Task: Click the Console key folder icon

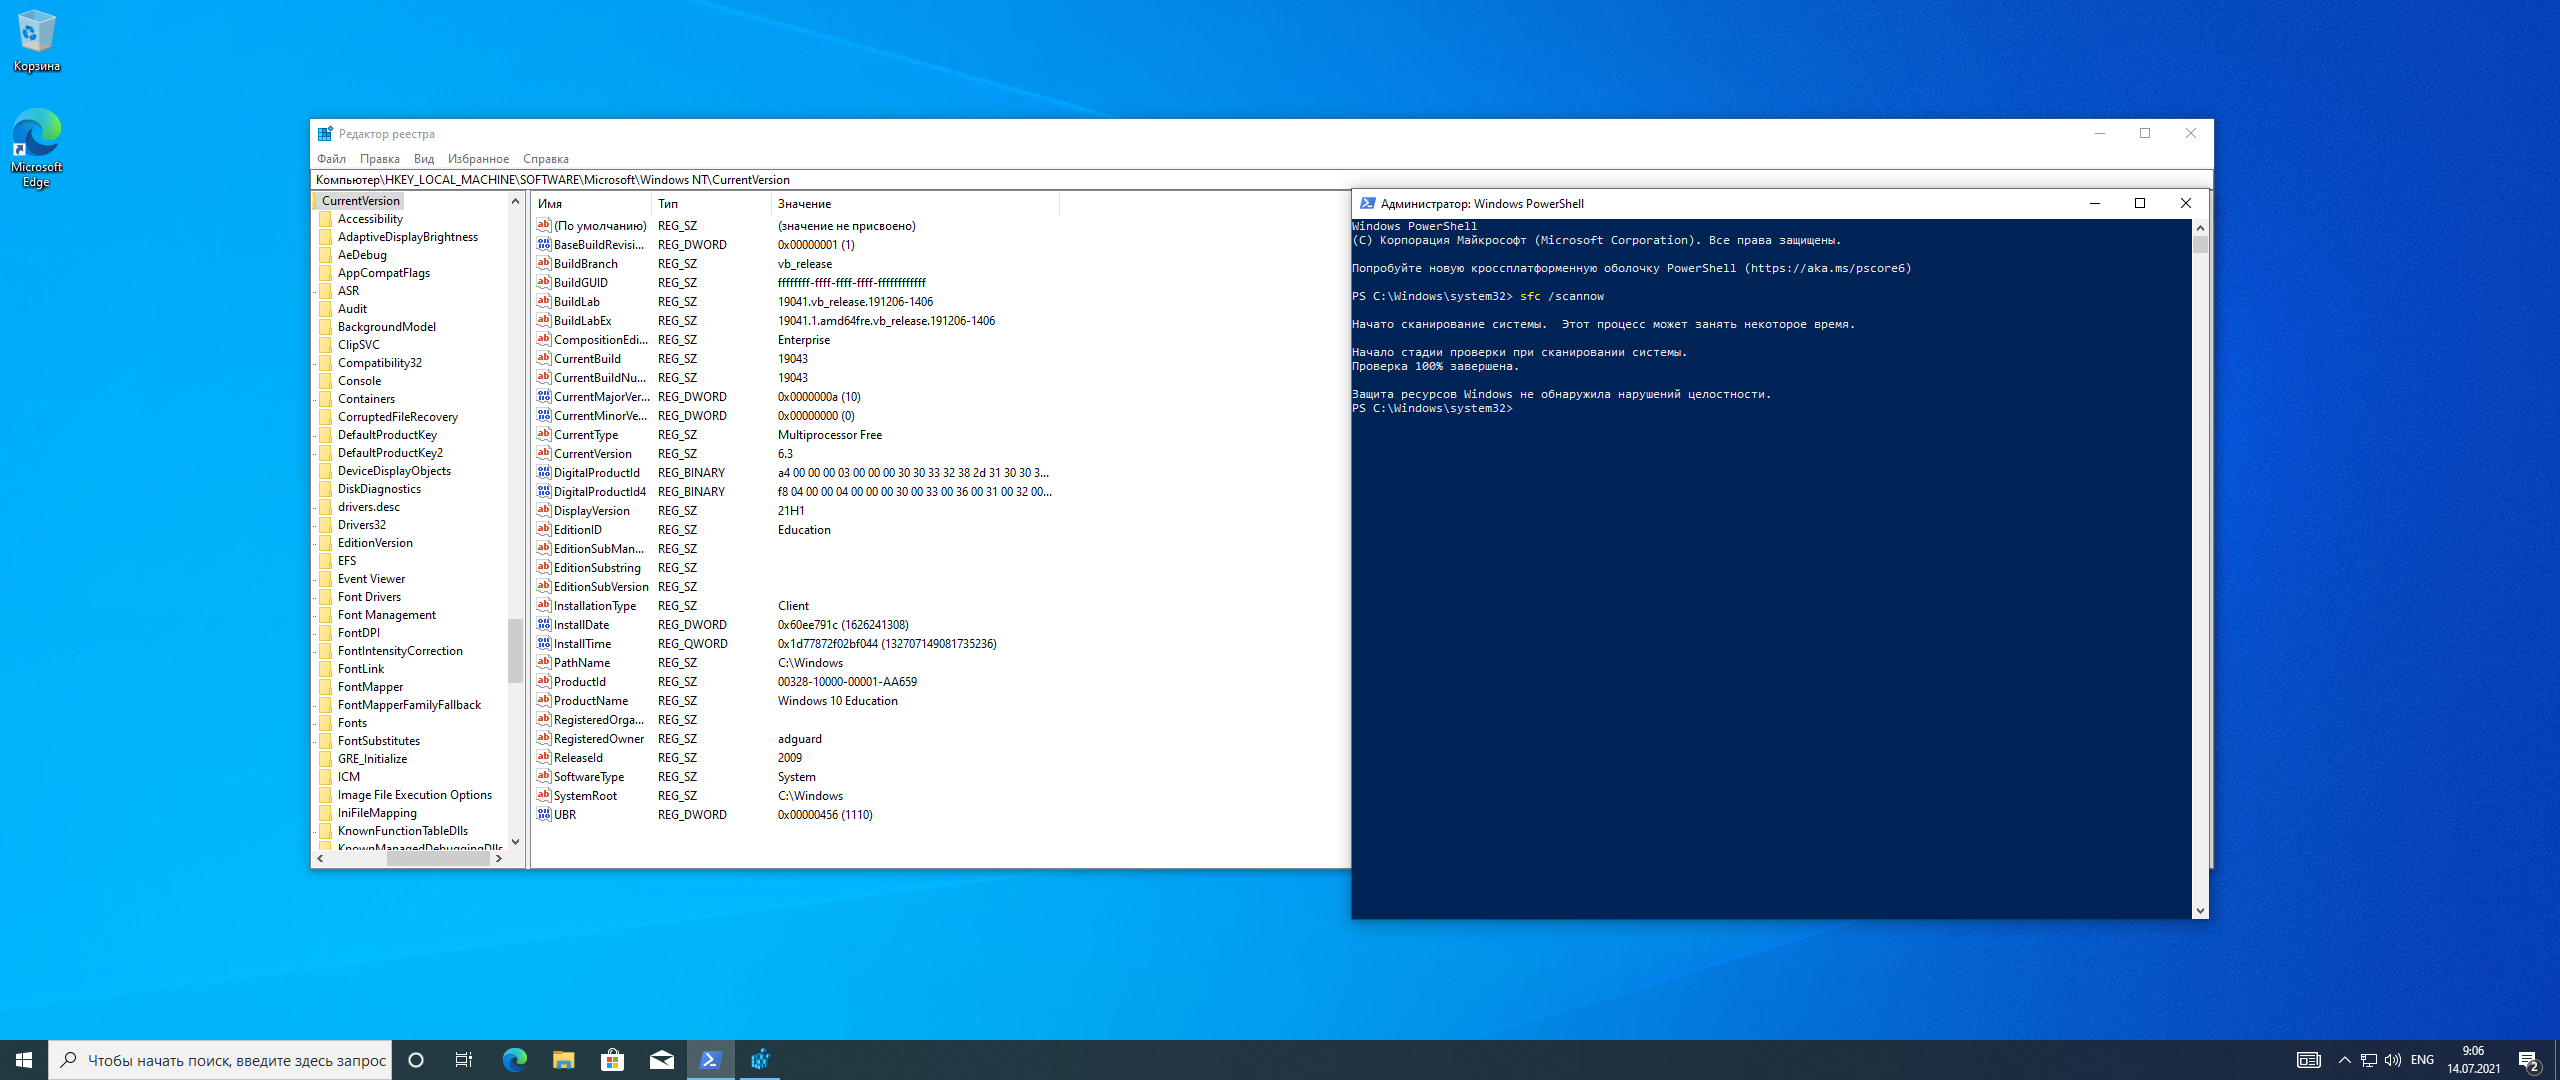Action: [x=326, y=381]
